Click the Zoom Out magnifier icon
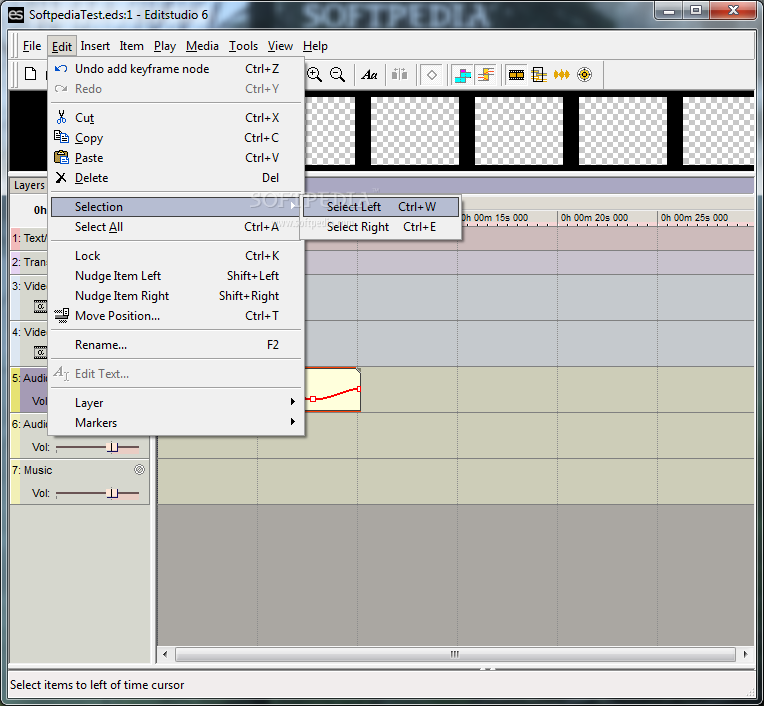The width and height of the screenshot is (764, 706). coord(337,75)
